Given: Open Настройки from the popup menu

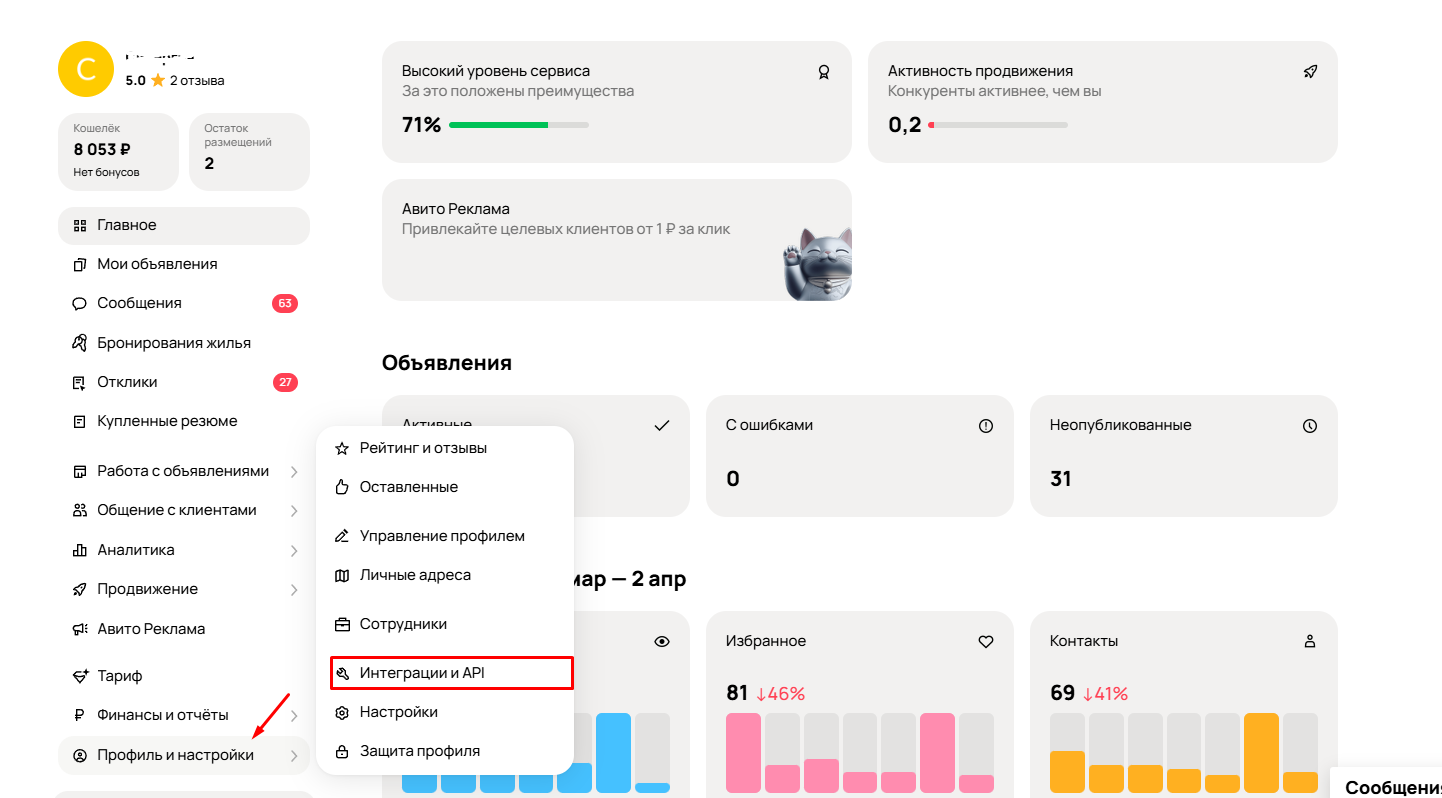Looking at the screenshot, I should click(398, 711).
